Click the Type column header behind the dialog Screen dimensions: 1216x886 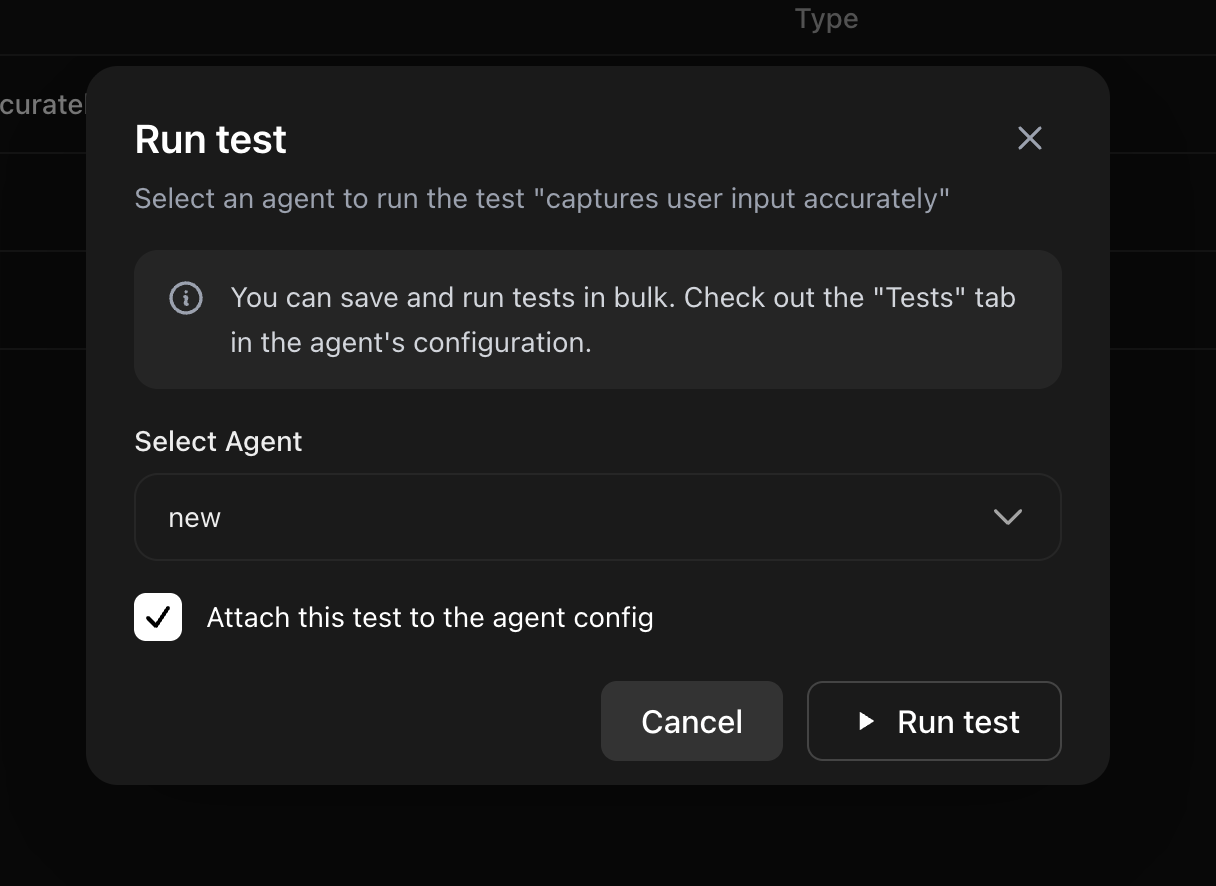pyautogui.click(x=825, y=18)
